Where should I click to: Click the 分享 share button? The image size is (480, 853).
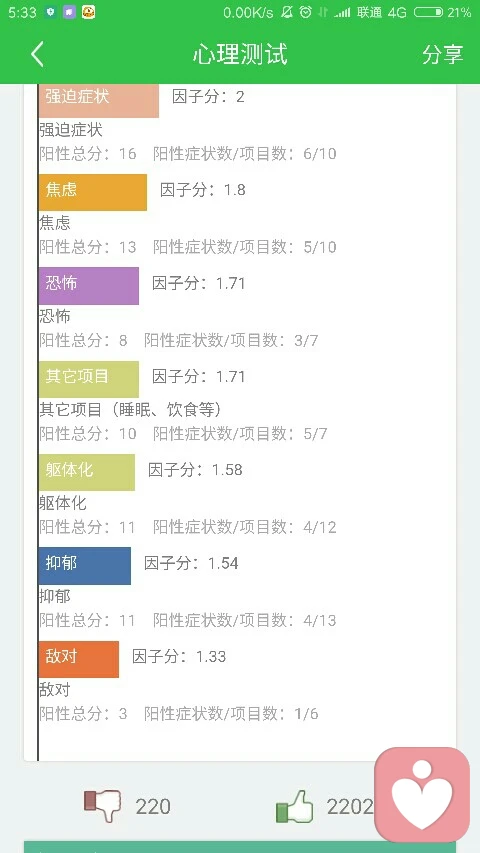442,54
